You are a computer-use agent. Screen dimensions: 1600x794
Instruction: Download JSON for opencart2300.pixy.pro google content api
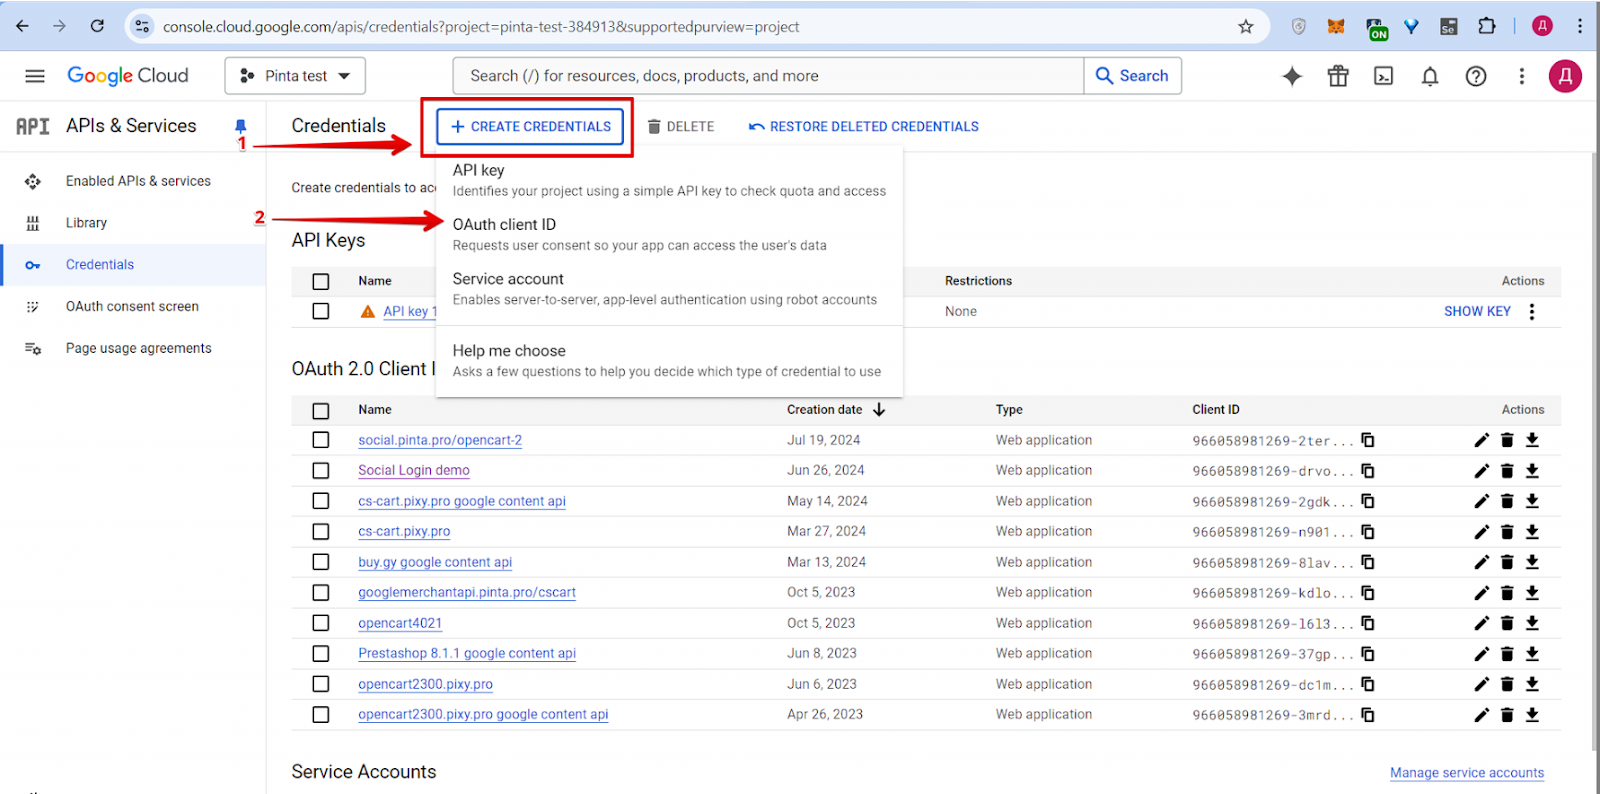[x=1532, y=715]
